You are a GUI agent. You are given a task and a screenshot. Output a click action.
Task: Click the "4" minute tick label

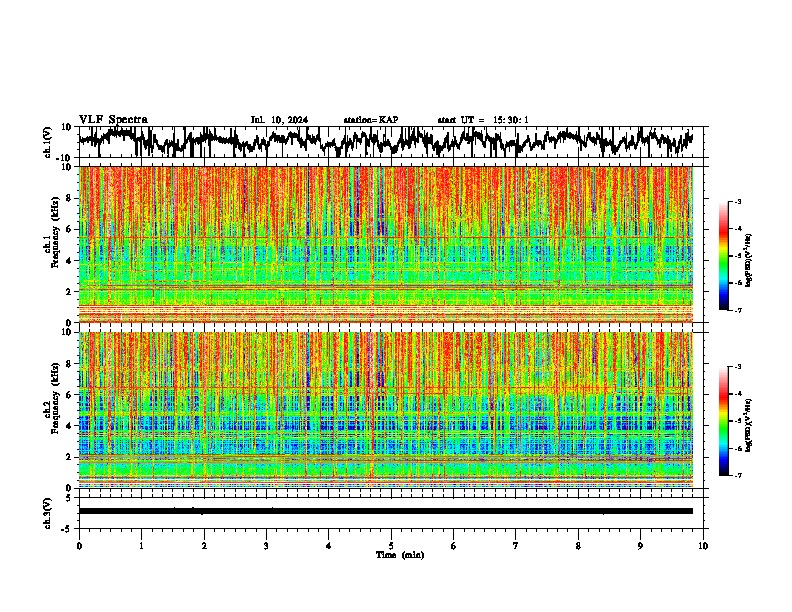coord(329,546)
